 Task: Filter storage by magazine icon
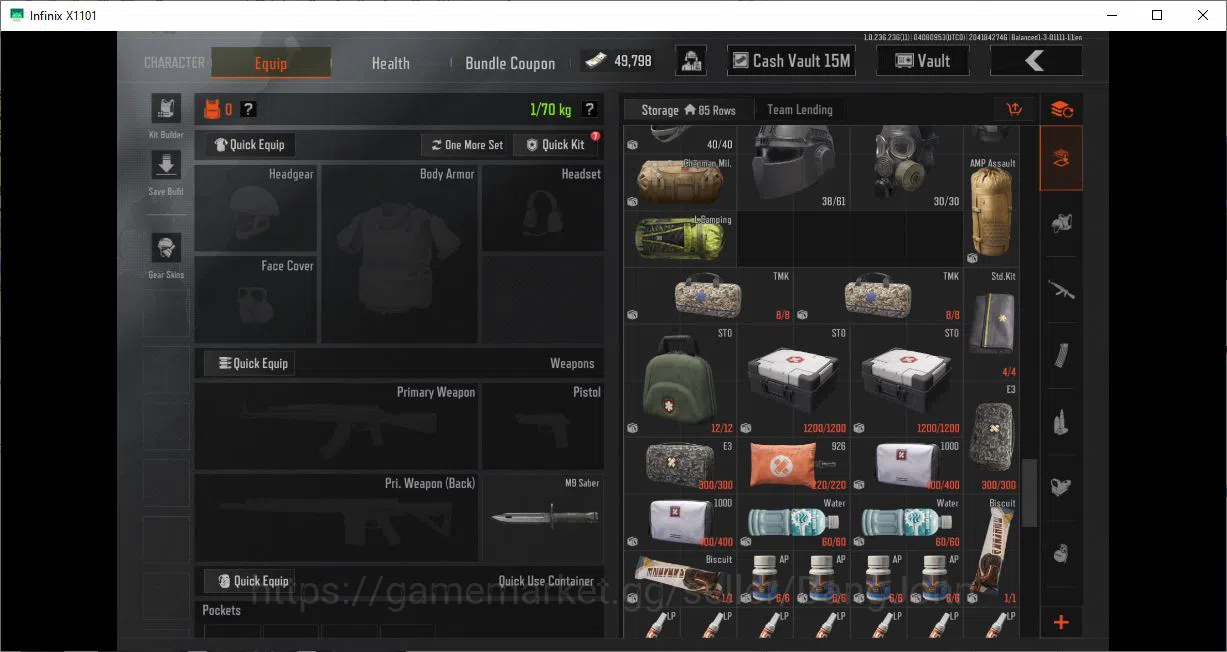1061,356
